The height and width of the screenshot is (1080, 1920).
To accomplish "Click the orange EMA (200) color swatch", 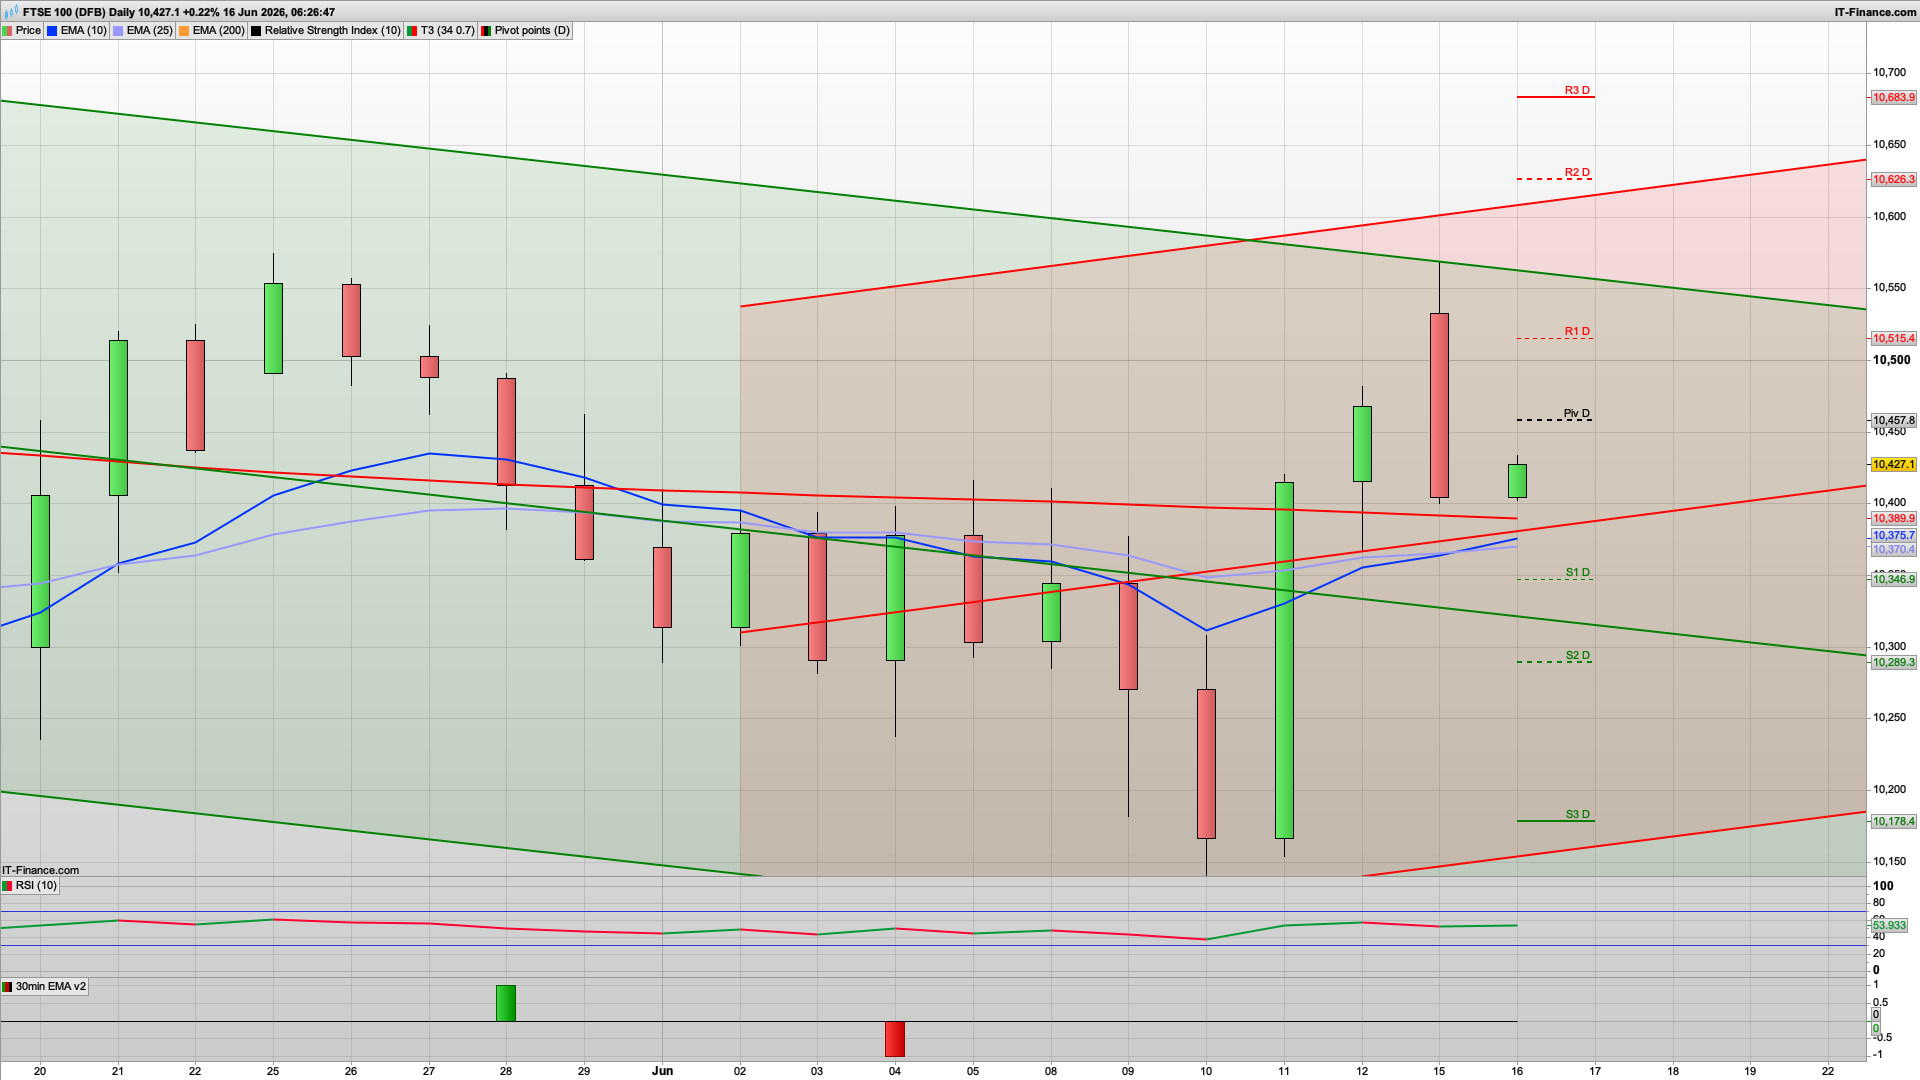I will (x=184, y=31).
